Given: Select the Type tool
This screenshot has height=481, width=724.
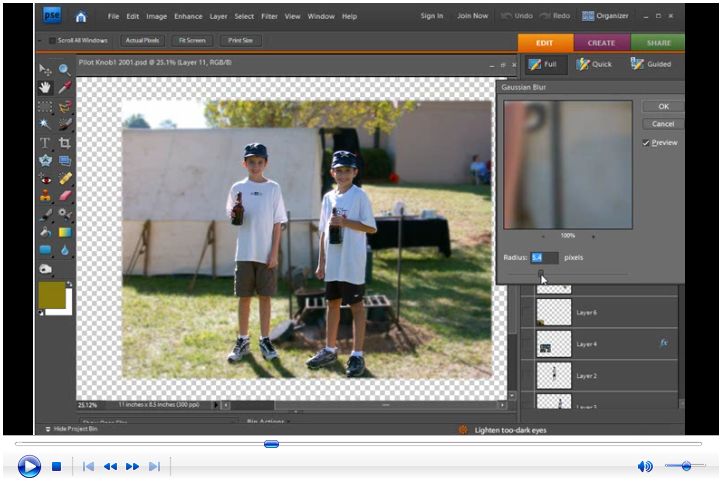Looking at the screenshot, I should [45, 143].
